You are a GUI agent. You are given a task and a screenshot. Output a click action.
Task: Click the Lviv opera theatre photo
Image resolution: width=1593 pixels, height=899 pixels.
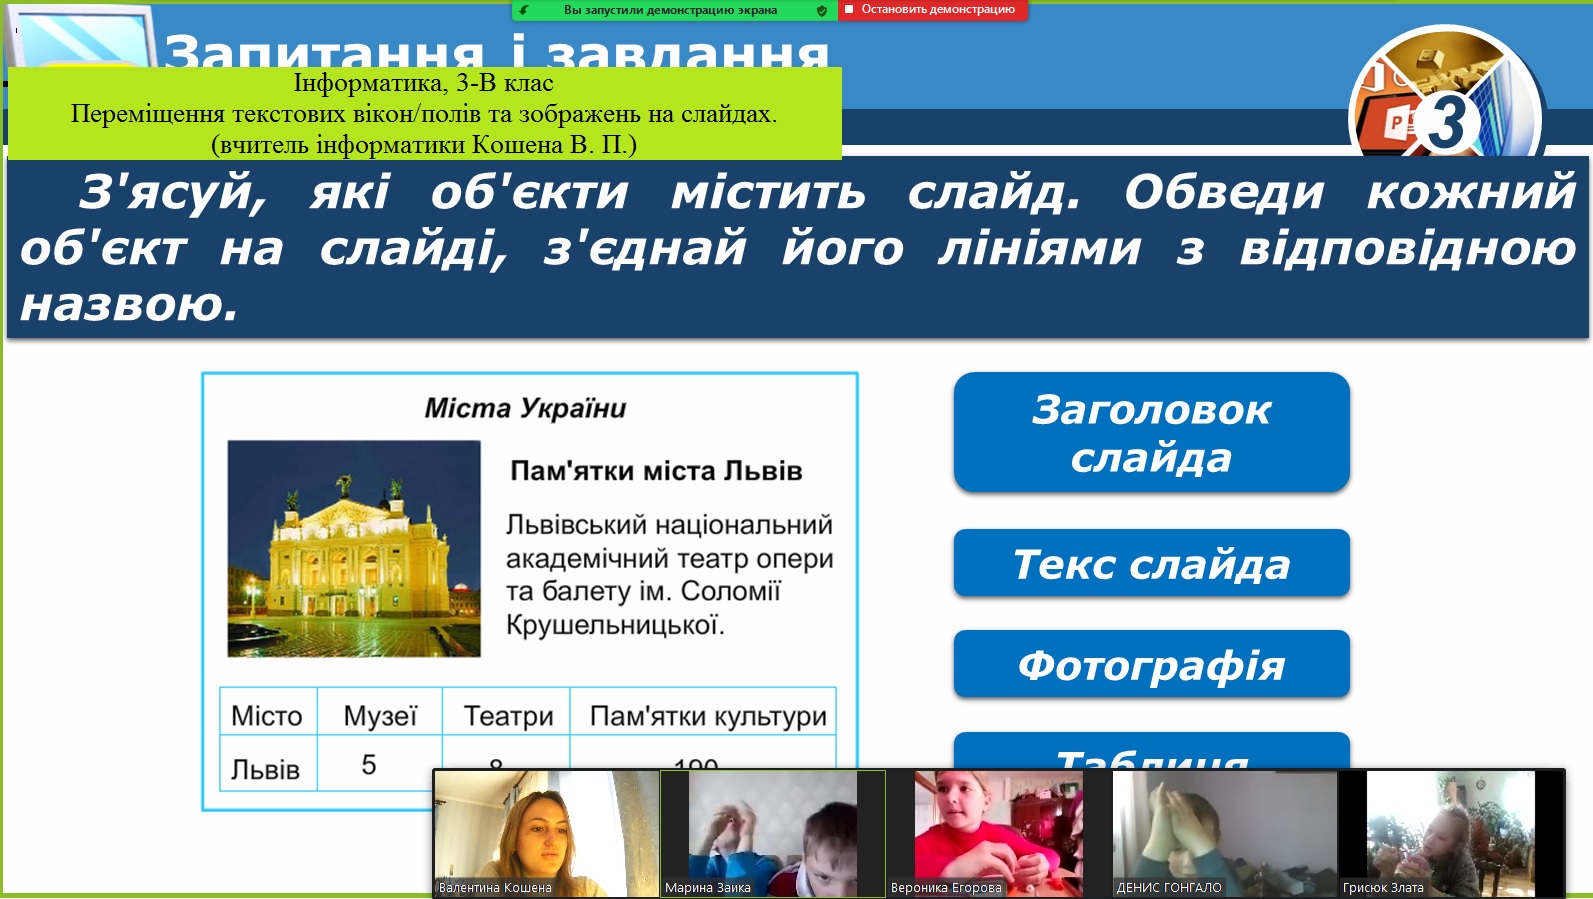pyautogui.click(x=354, y=548)
